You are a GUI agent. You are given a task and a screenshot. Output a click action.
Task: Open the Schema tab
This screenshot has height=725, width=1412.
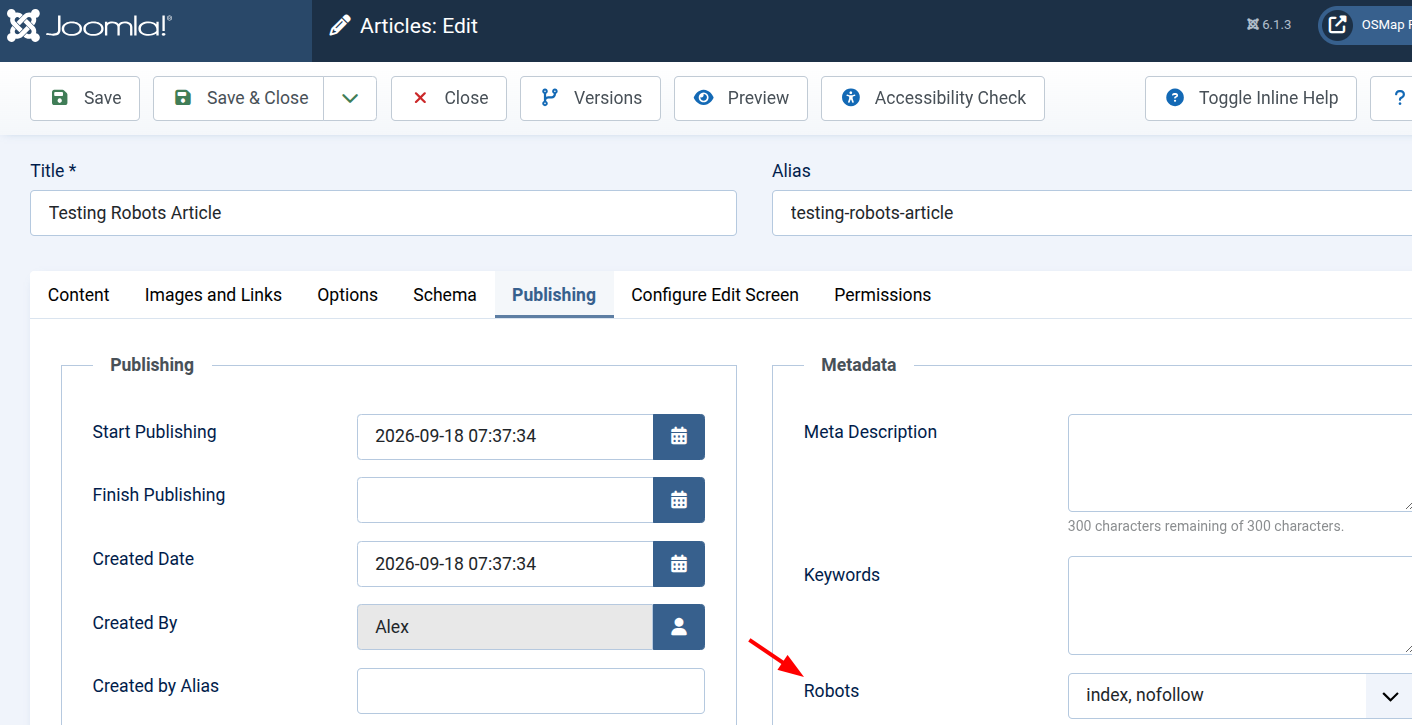pos(445,295)
